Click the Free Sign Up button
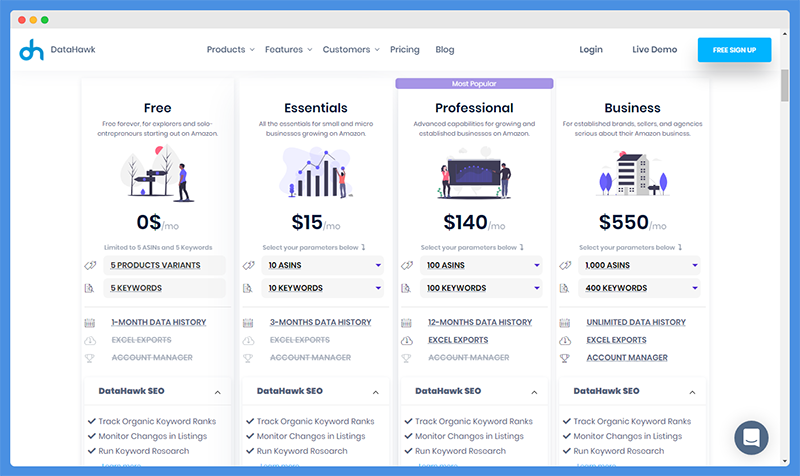This screenshot has height=476, width=800. click(734, 50)
